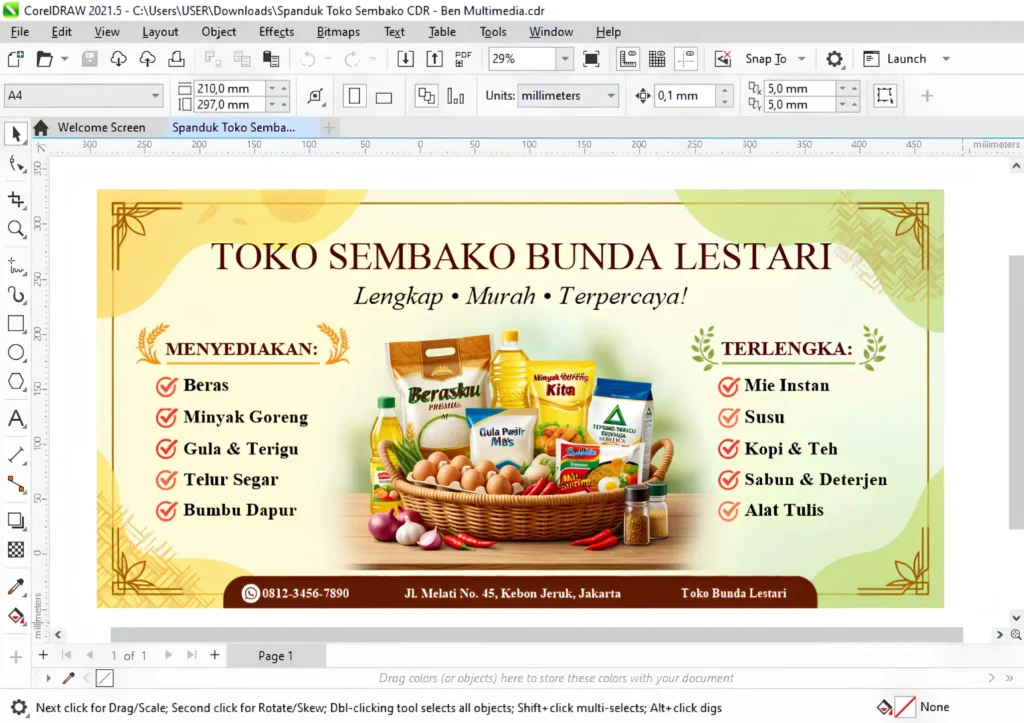Image resolution: width=1024 pixels, height=723 pixels.
Task: Open the Bitmaps menu
Action: point(338,31)
